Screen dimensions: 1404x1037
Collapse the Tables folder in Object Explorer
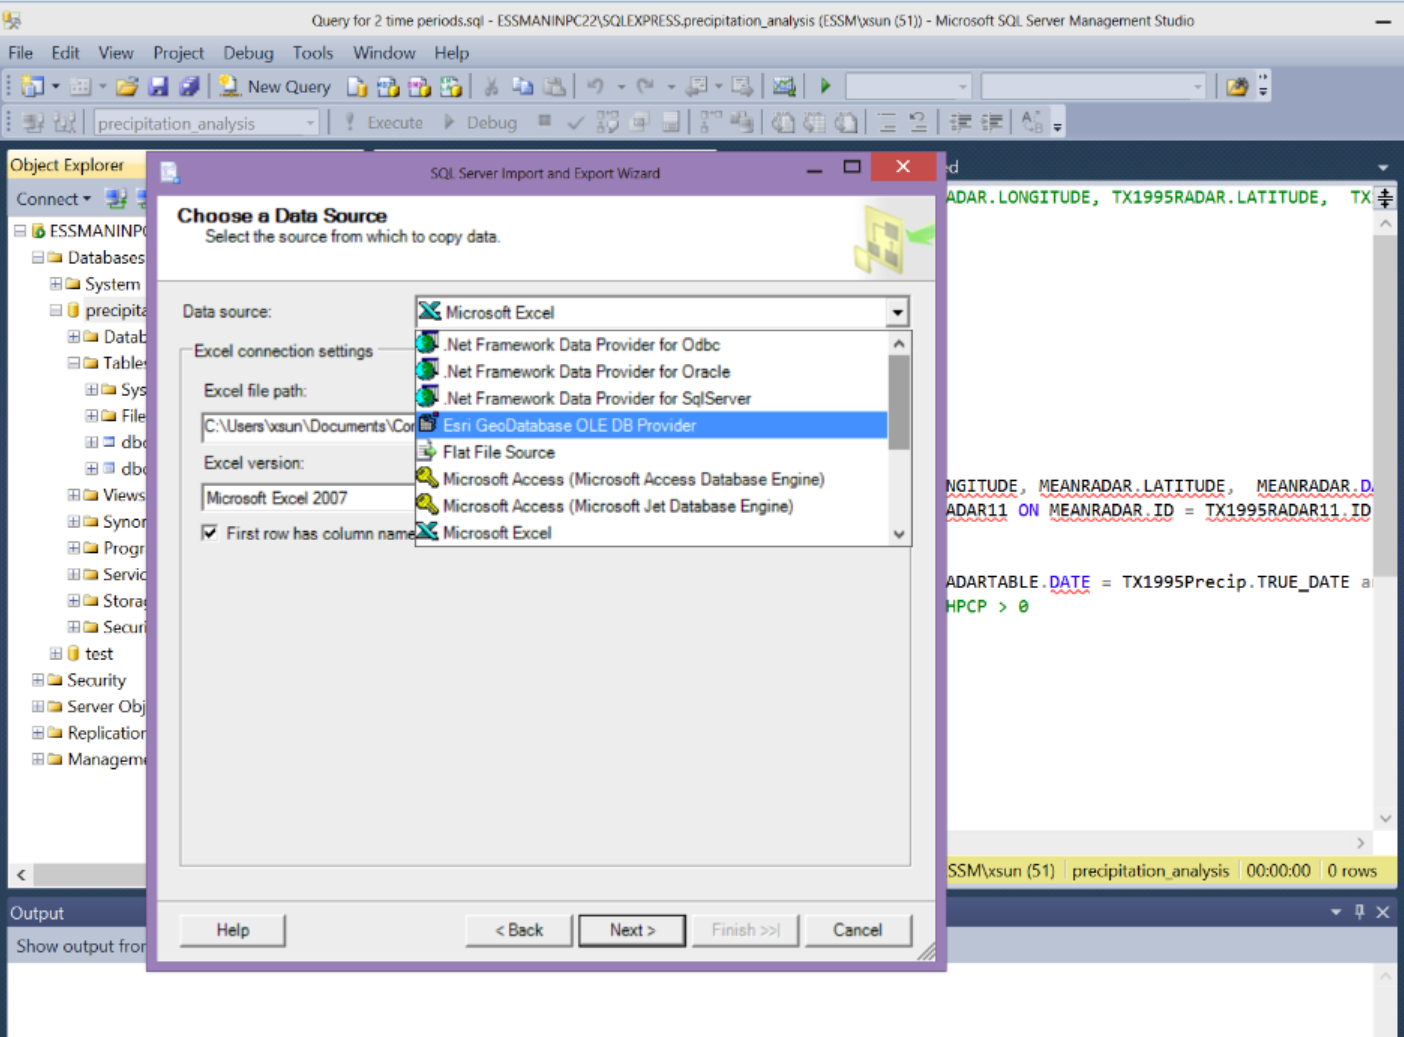[74, 363]
